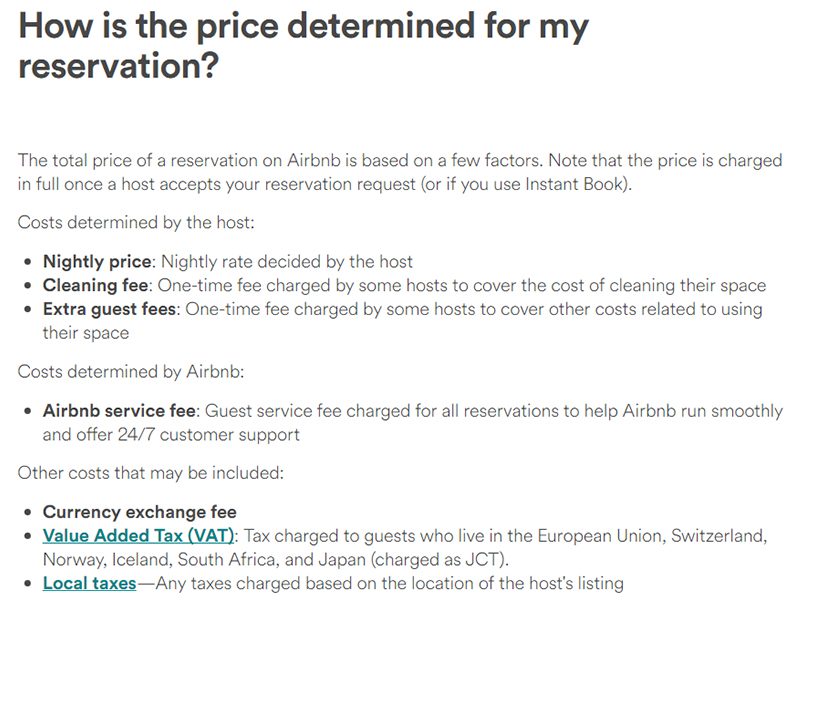814x702 pixels.
Task: Click the 'Costs determined by the host' line
Action: [136, 222]
